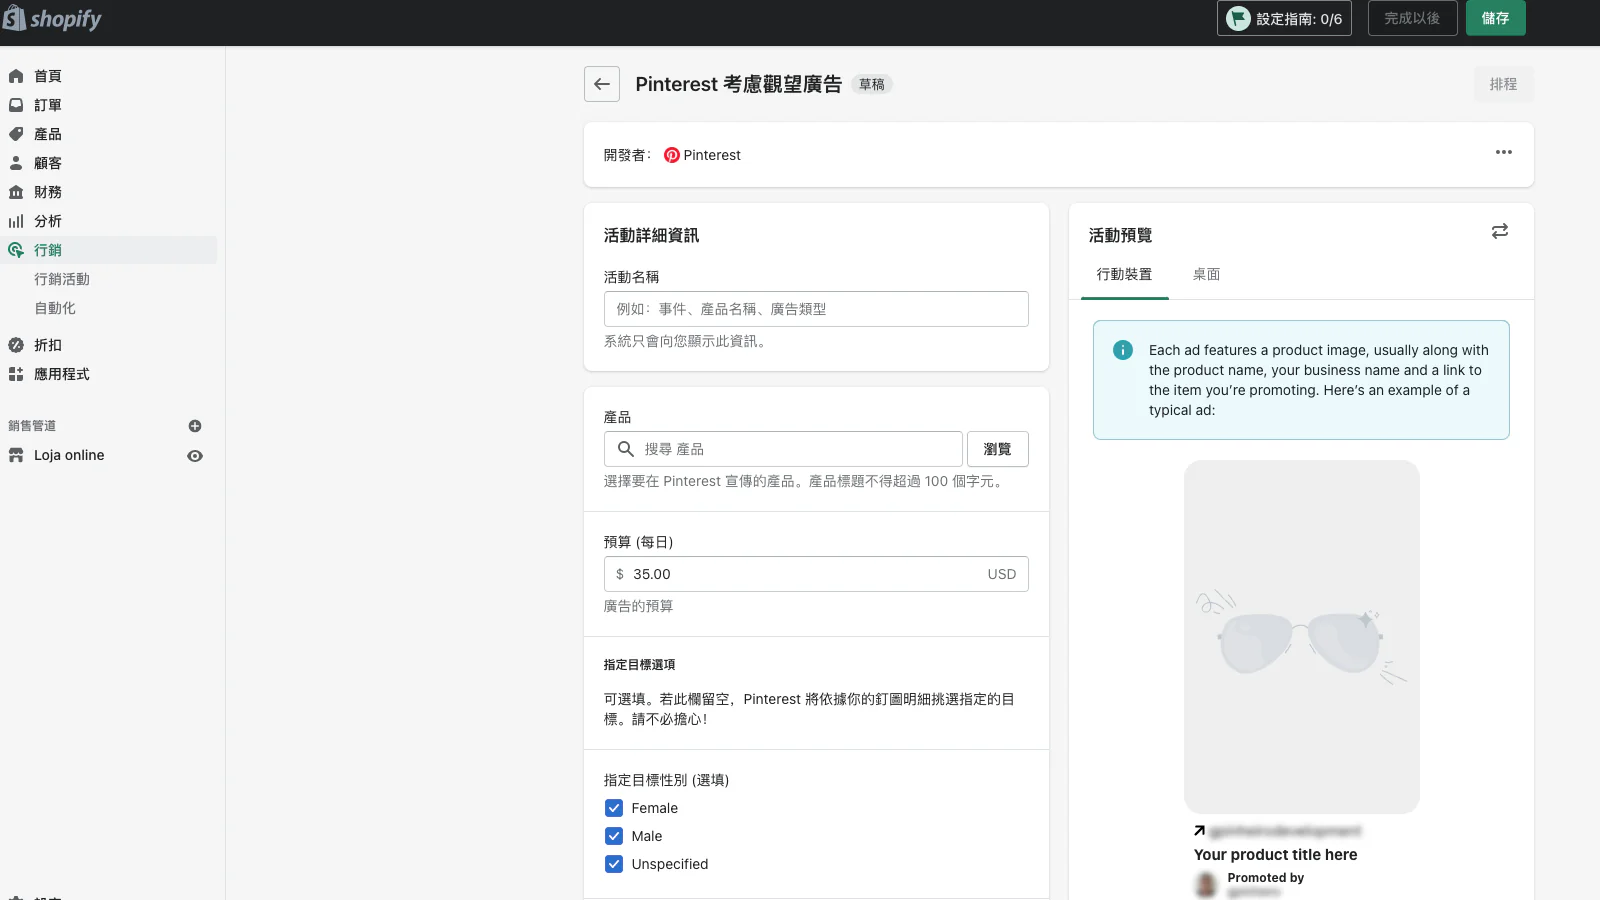
Task: Click the 排程 schedule button
Action: [x=1503, y=84]
